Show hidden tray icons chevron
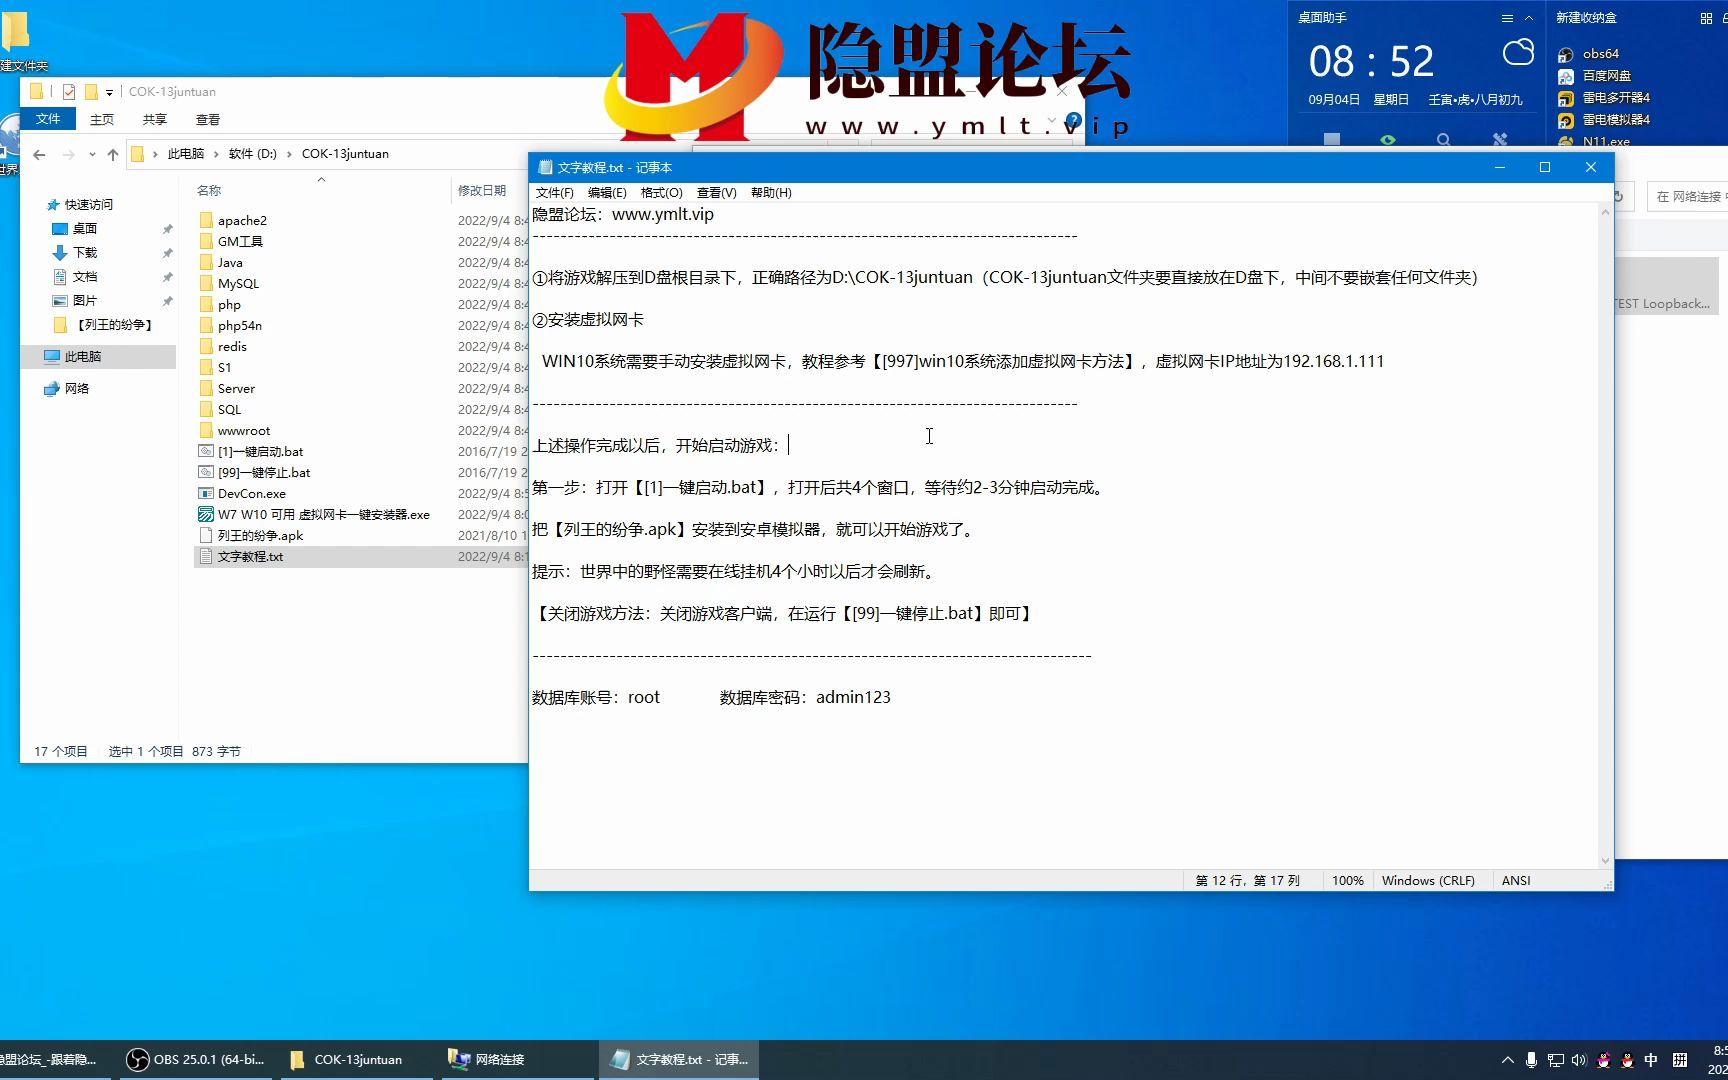This screenshot has width=1728, height=1080. point(1507,1060)
